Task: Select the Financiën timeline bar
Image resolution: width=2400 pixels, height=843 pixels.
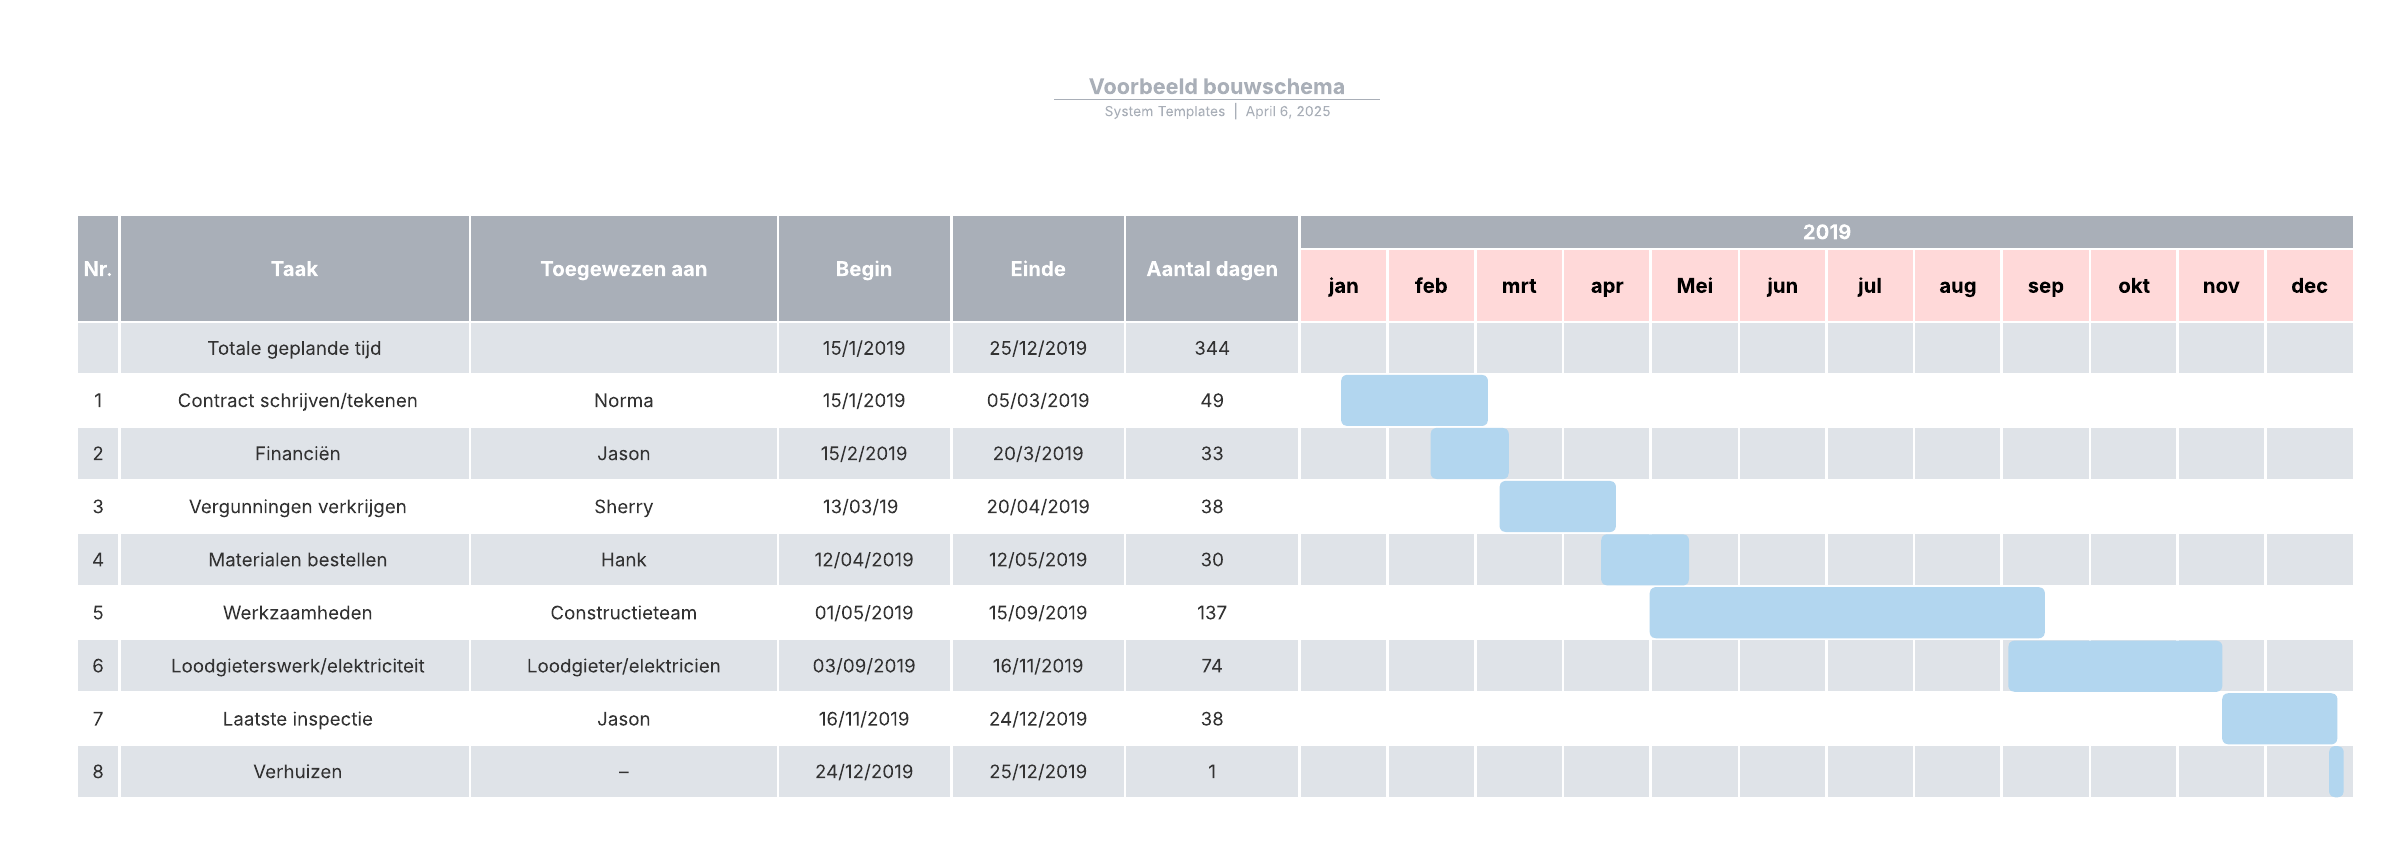Action: click(x=1469, y=453)
